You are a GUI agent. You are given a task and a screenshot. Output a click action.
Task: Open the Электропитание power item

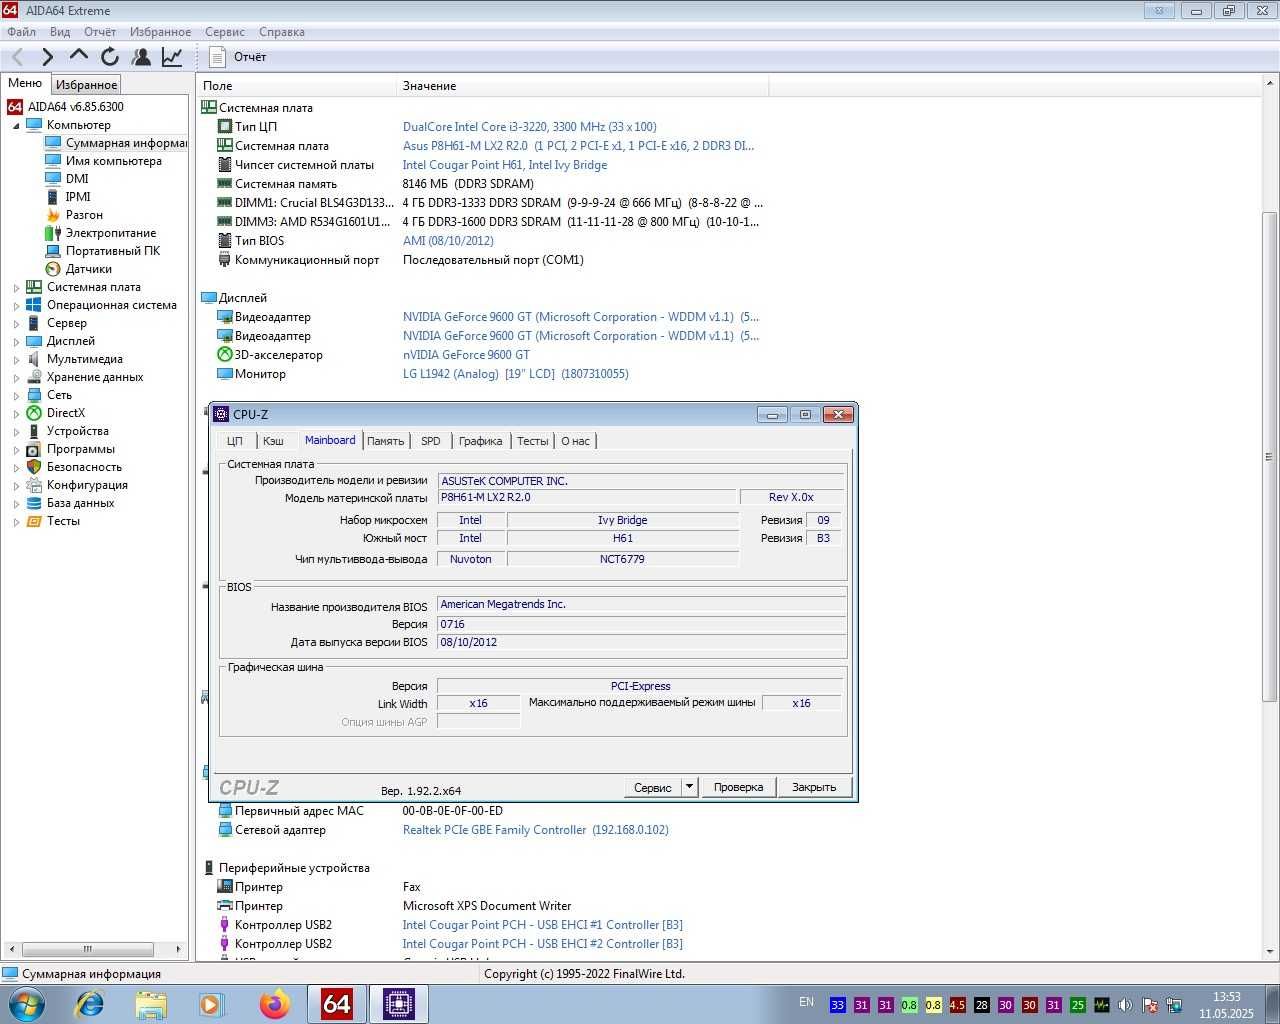point(110,233)
